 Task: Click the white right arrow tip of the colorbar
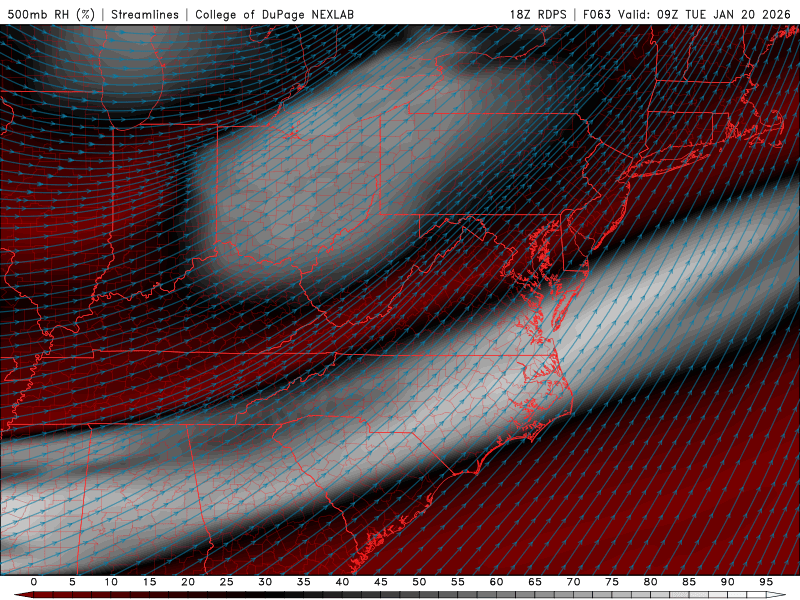pos(777,595)
